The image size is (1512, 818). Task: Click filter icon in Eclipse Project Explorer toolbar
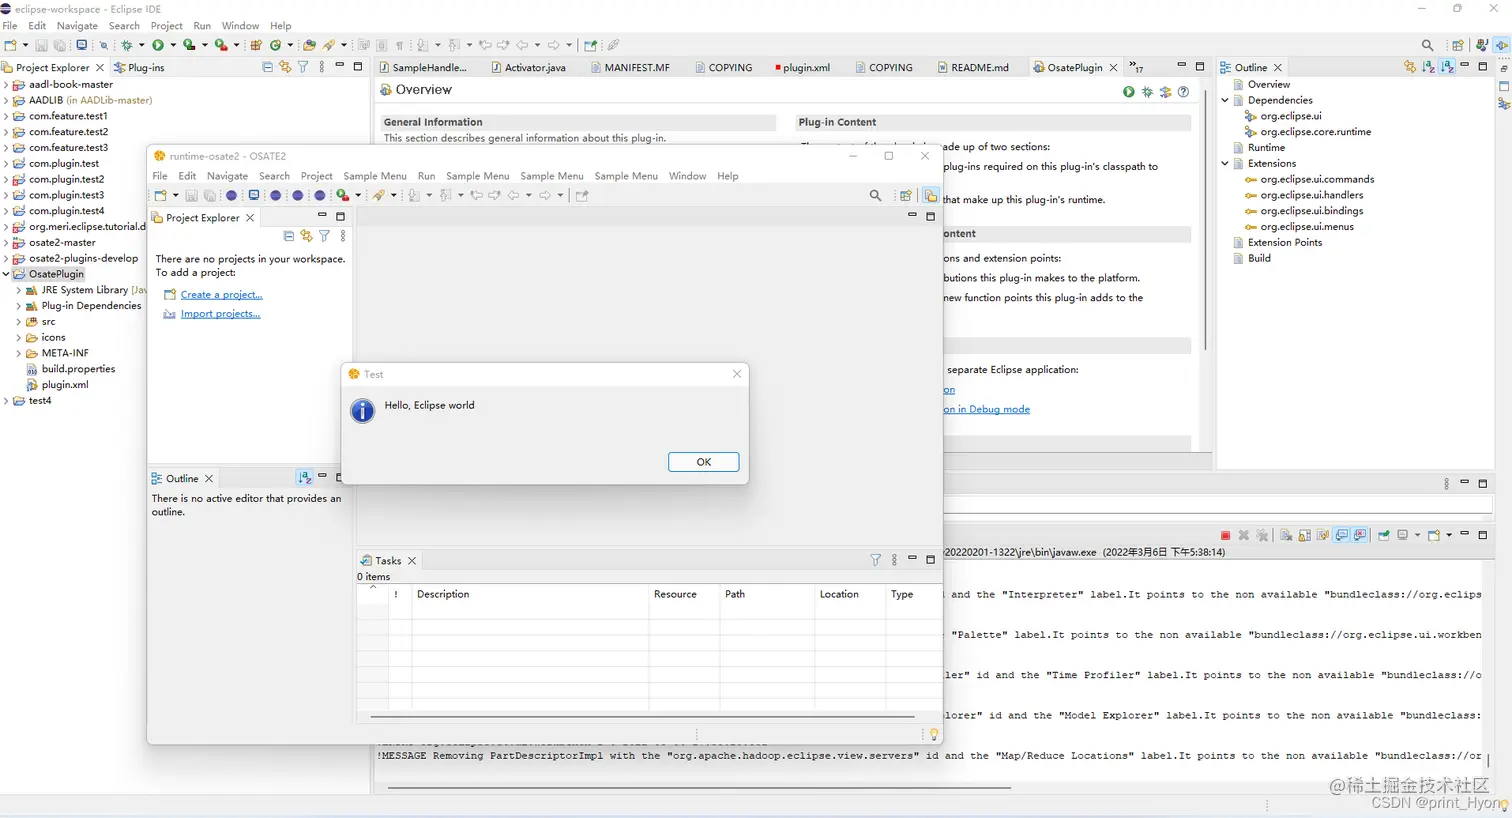pyautogui.click(x=303, y=67)
